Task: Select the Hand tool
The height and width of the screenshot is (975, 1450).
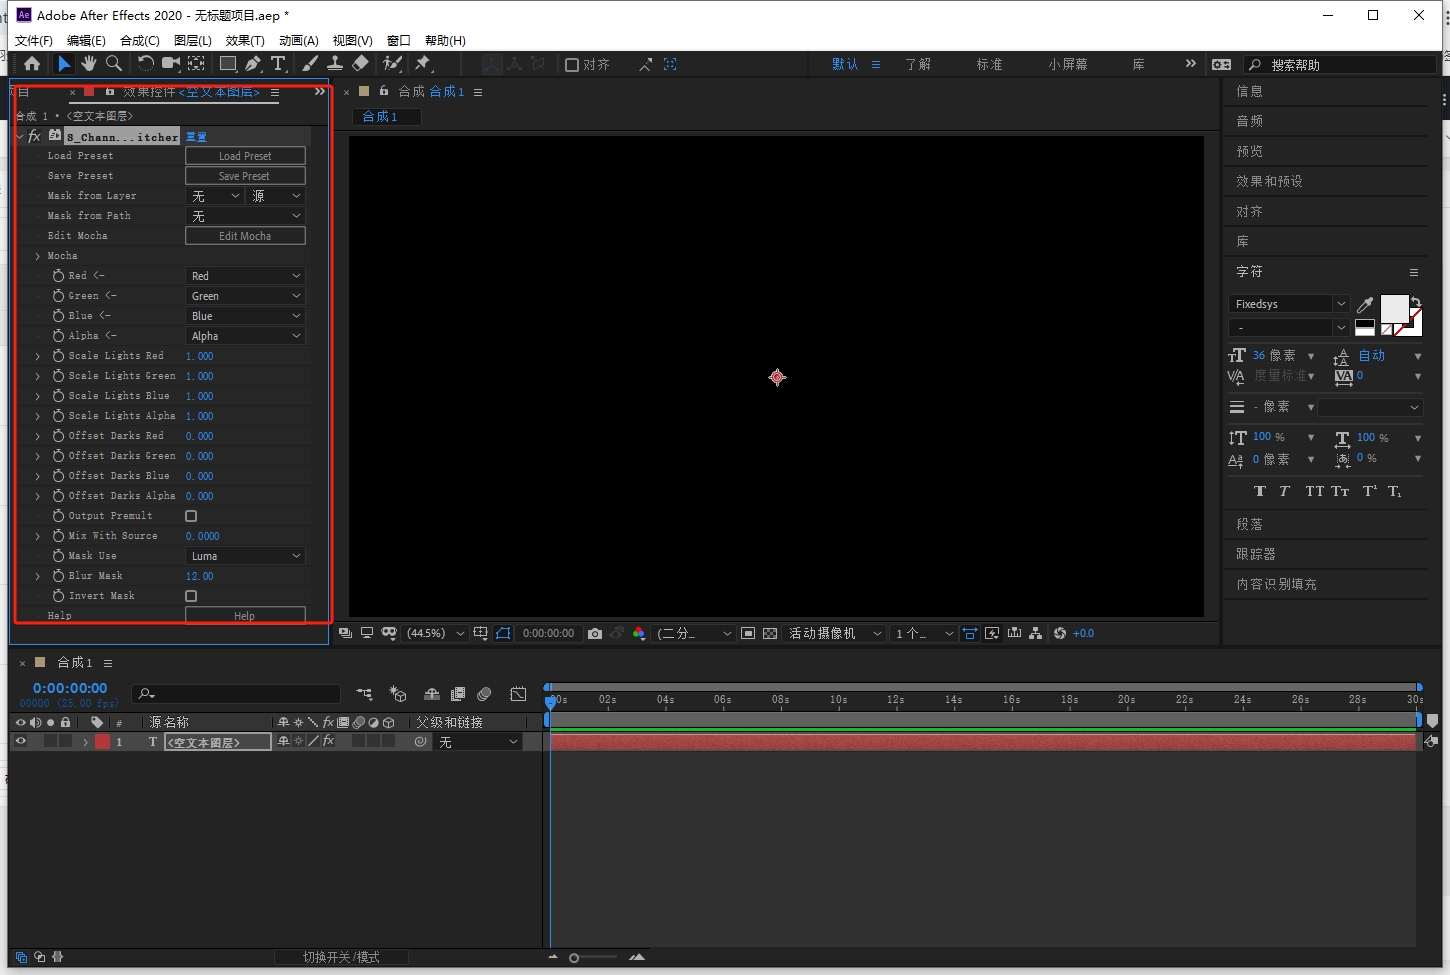Action: (x=89, y=64)
